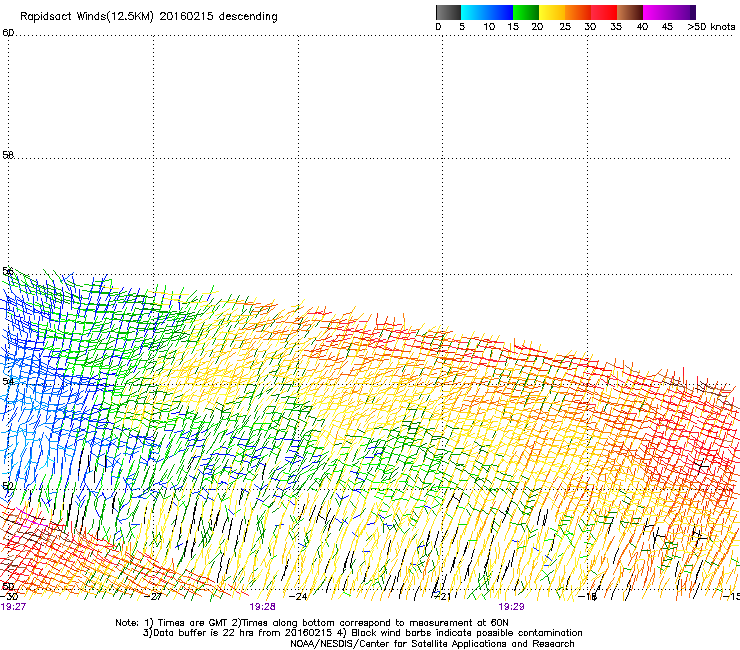
Task: Click the longitude label -24
Action: pos(298,597)
